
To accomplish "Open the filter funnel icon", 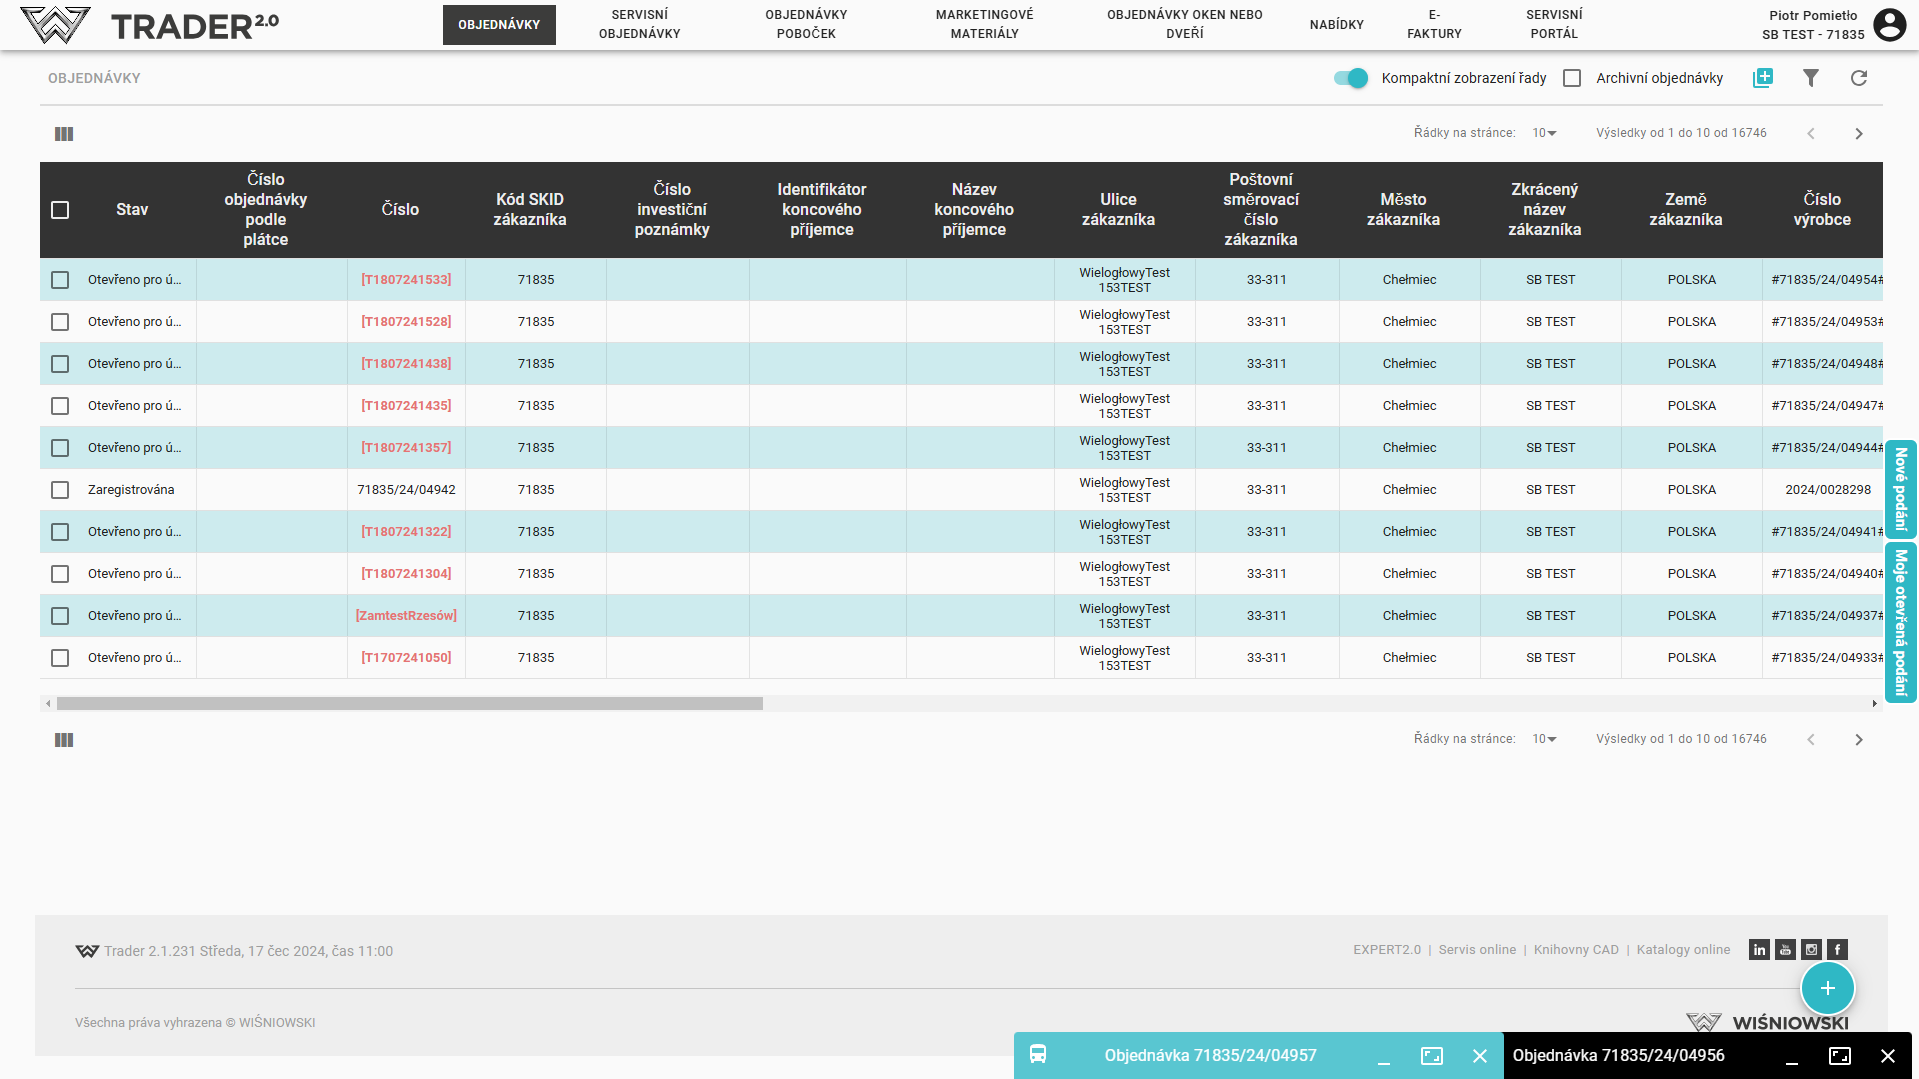I will click(1810, 78).
